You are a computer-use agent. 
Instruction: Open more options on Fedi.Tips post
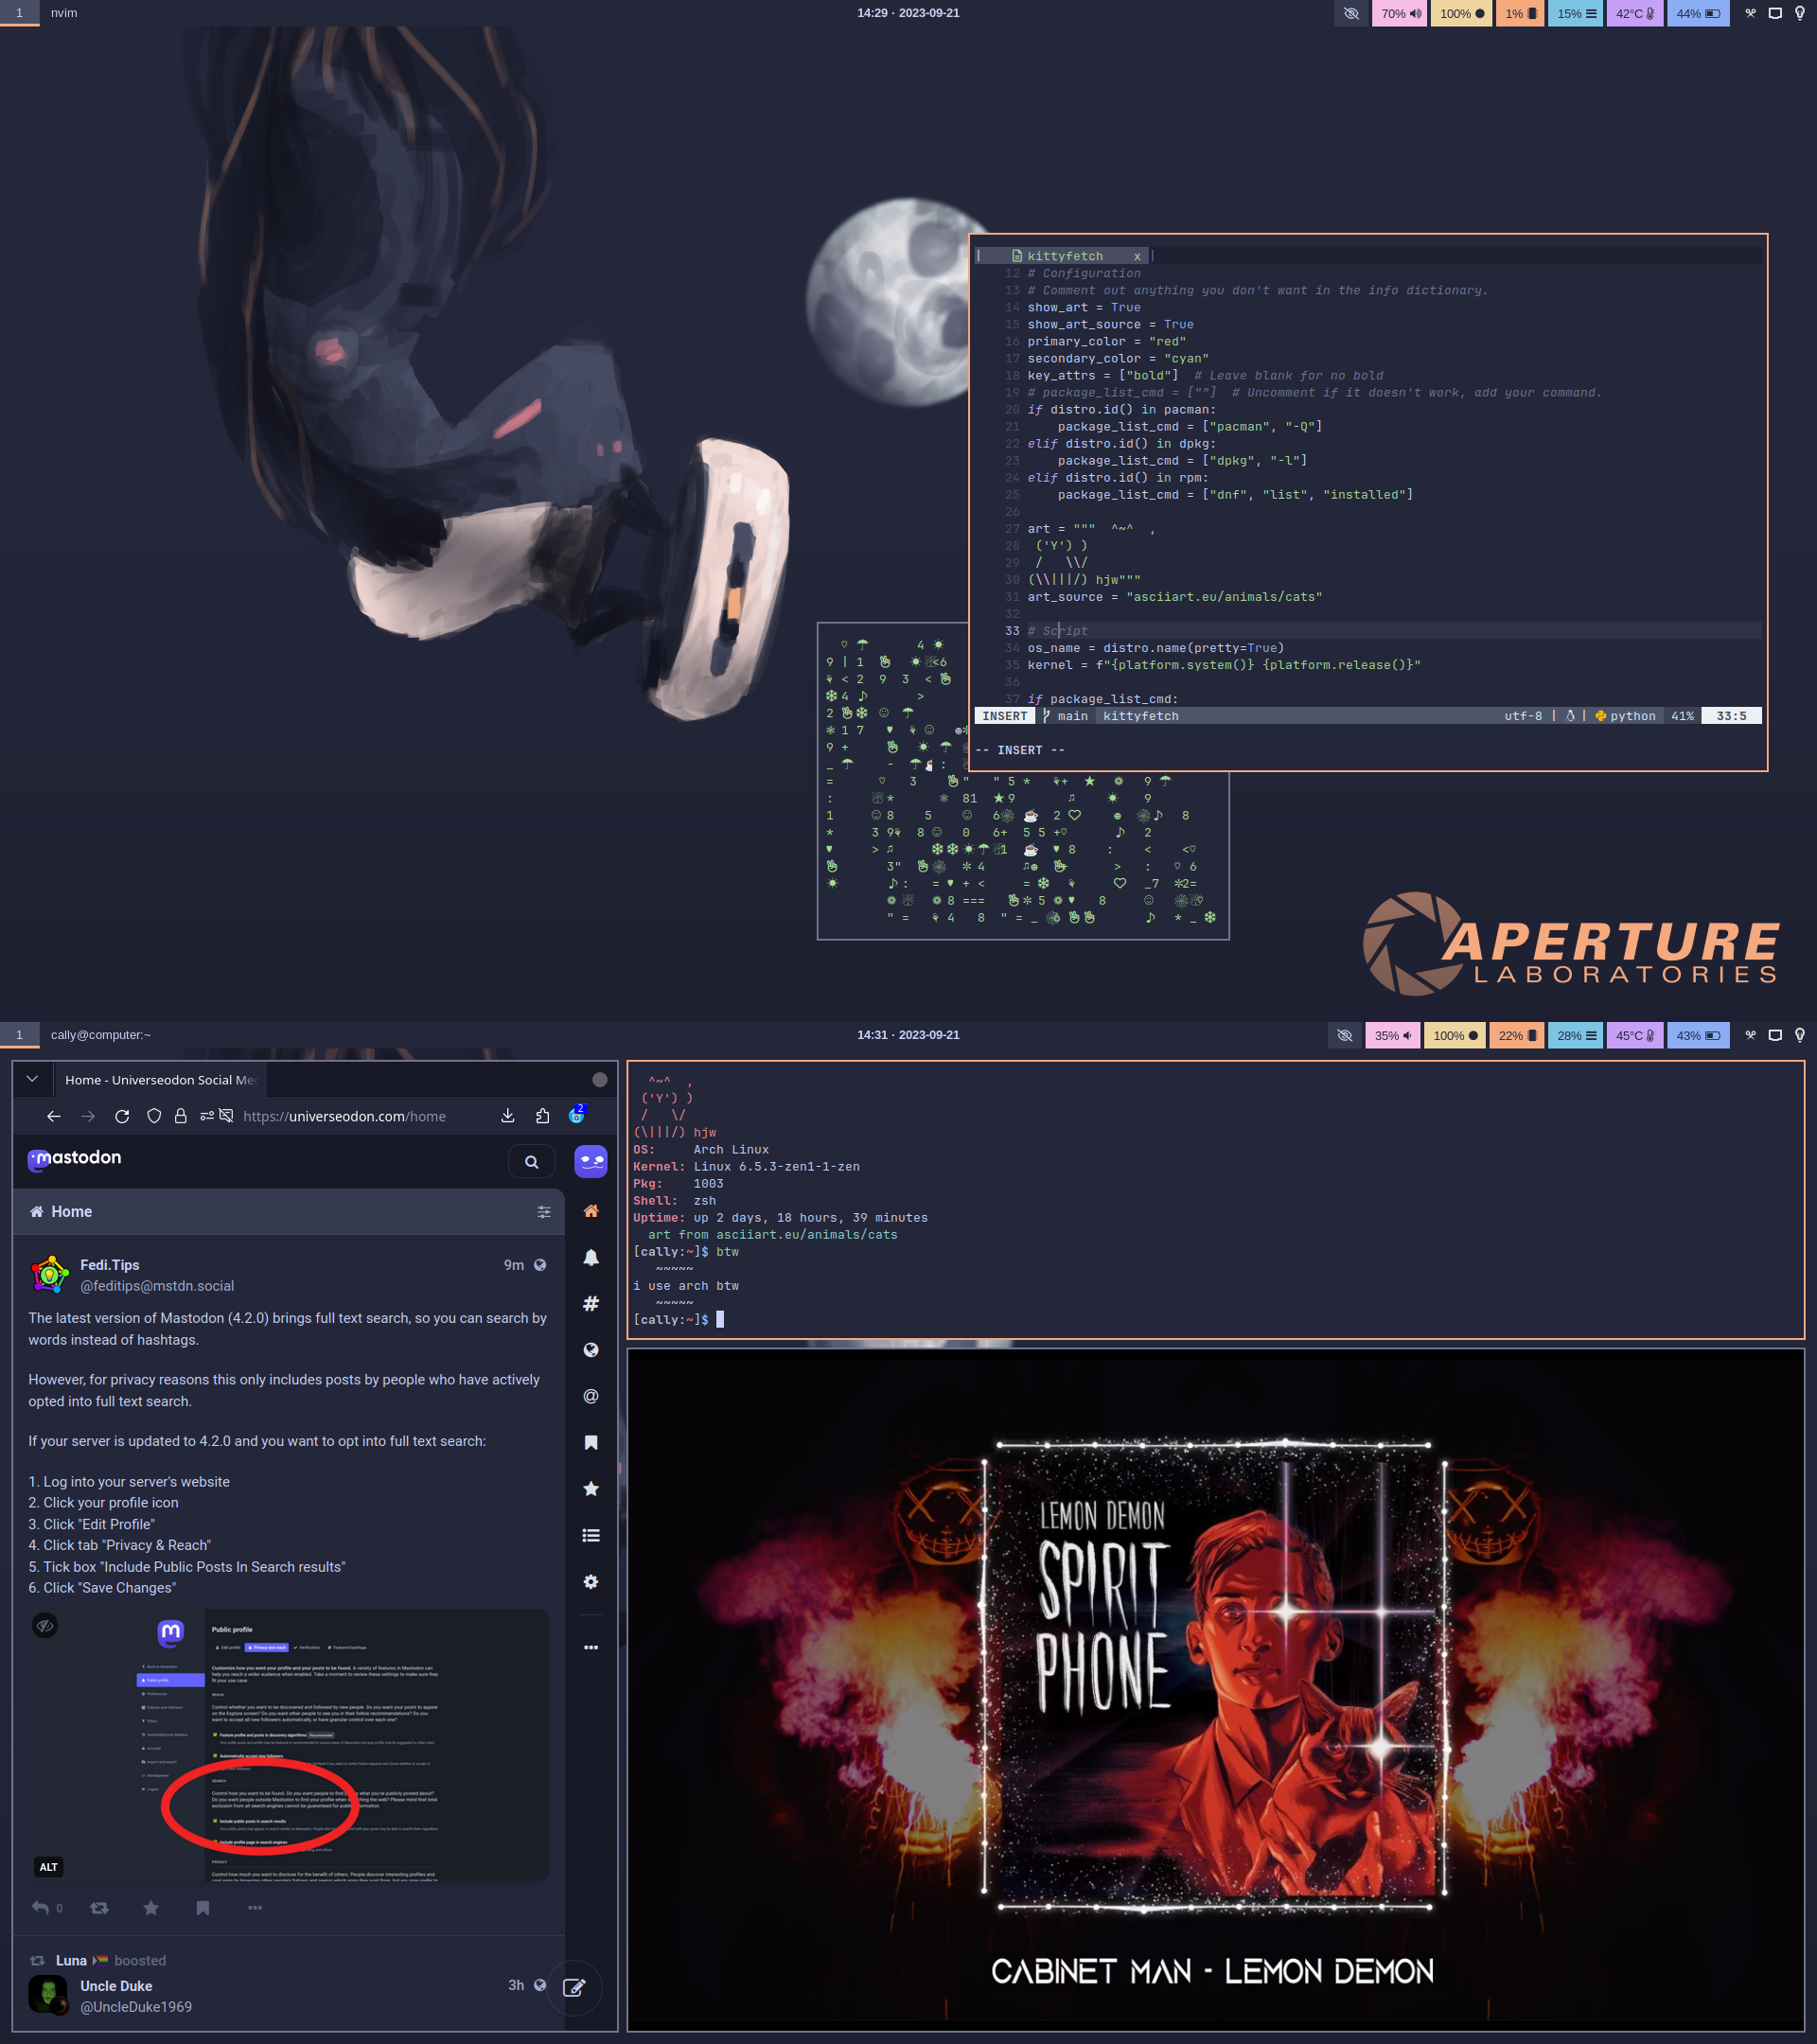click(255, 1908)
